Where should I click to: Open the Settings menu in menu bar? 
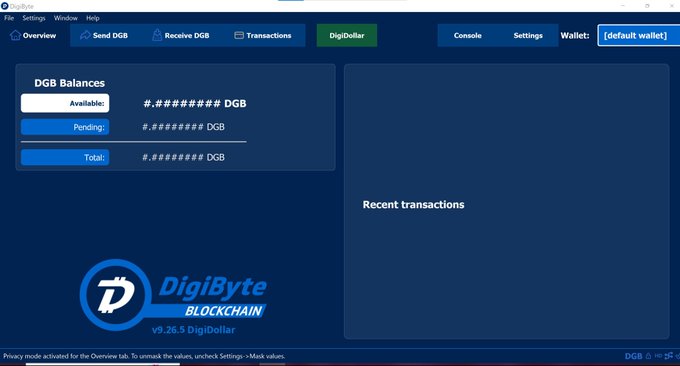tap(34, 18)
